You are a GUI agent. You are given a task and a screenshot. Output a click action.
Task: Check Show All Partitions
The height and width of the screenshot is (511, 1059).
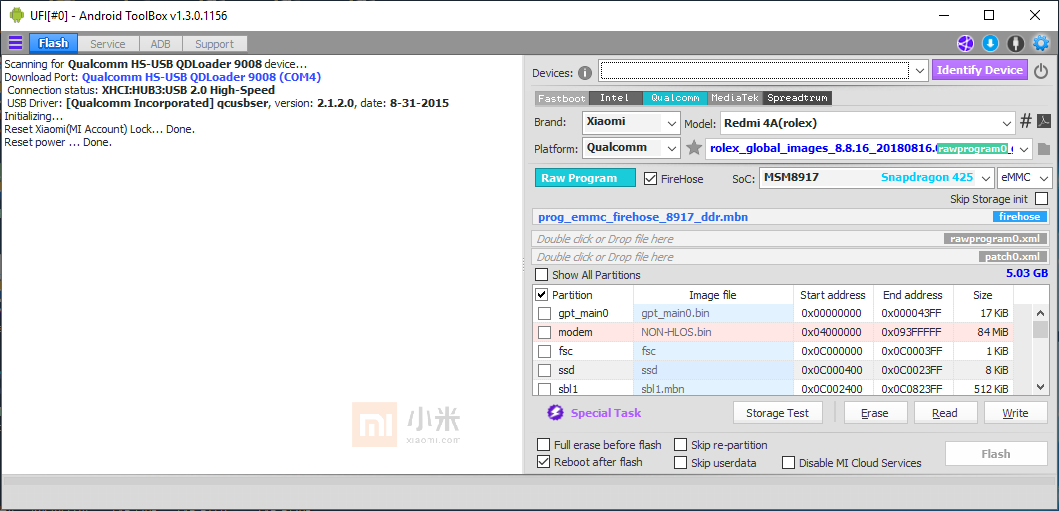pos(542,275)
